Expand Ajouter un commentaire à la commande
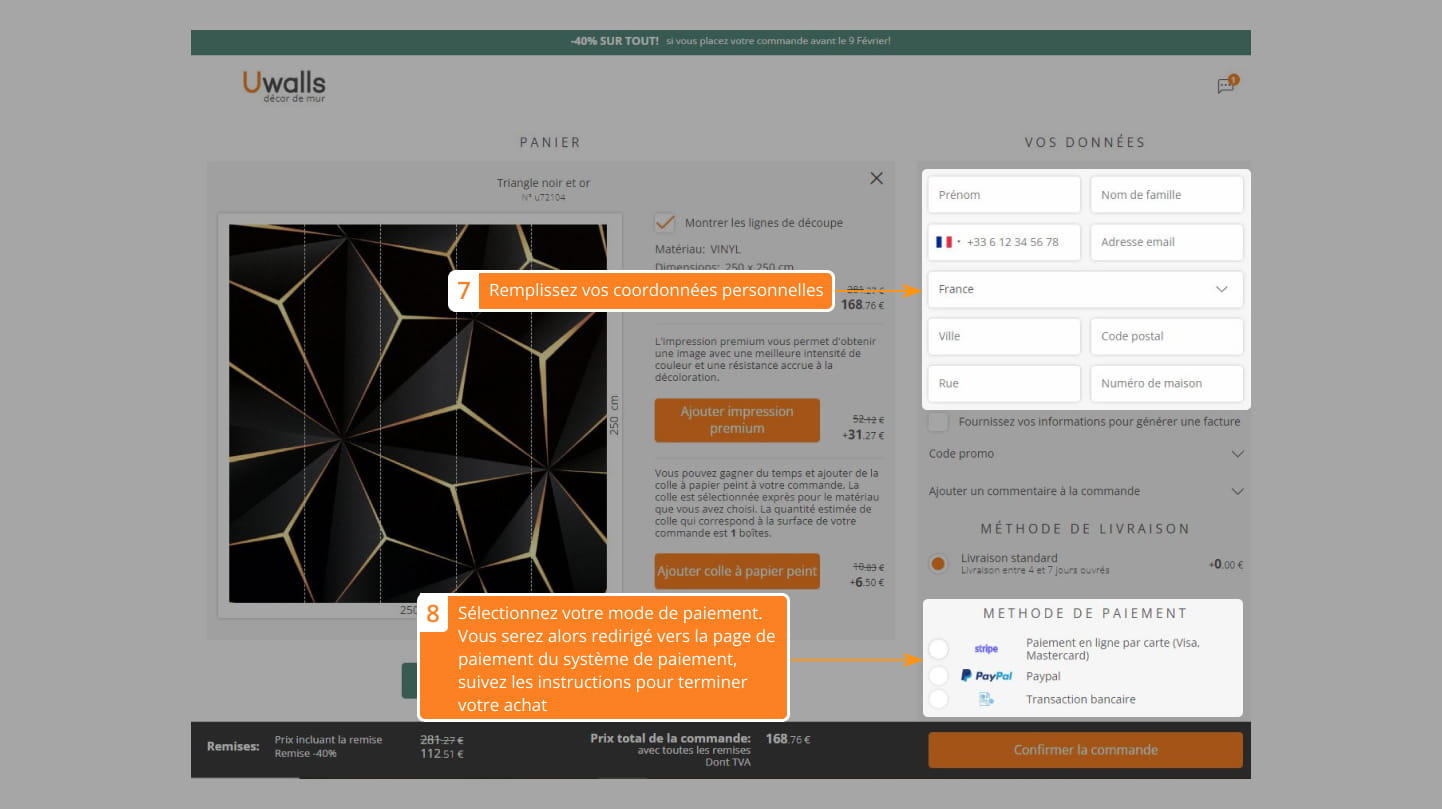1442x809 pixels. coord(1085,491)
